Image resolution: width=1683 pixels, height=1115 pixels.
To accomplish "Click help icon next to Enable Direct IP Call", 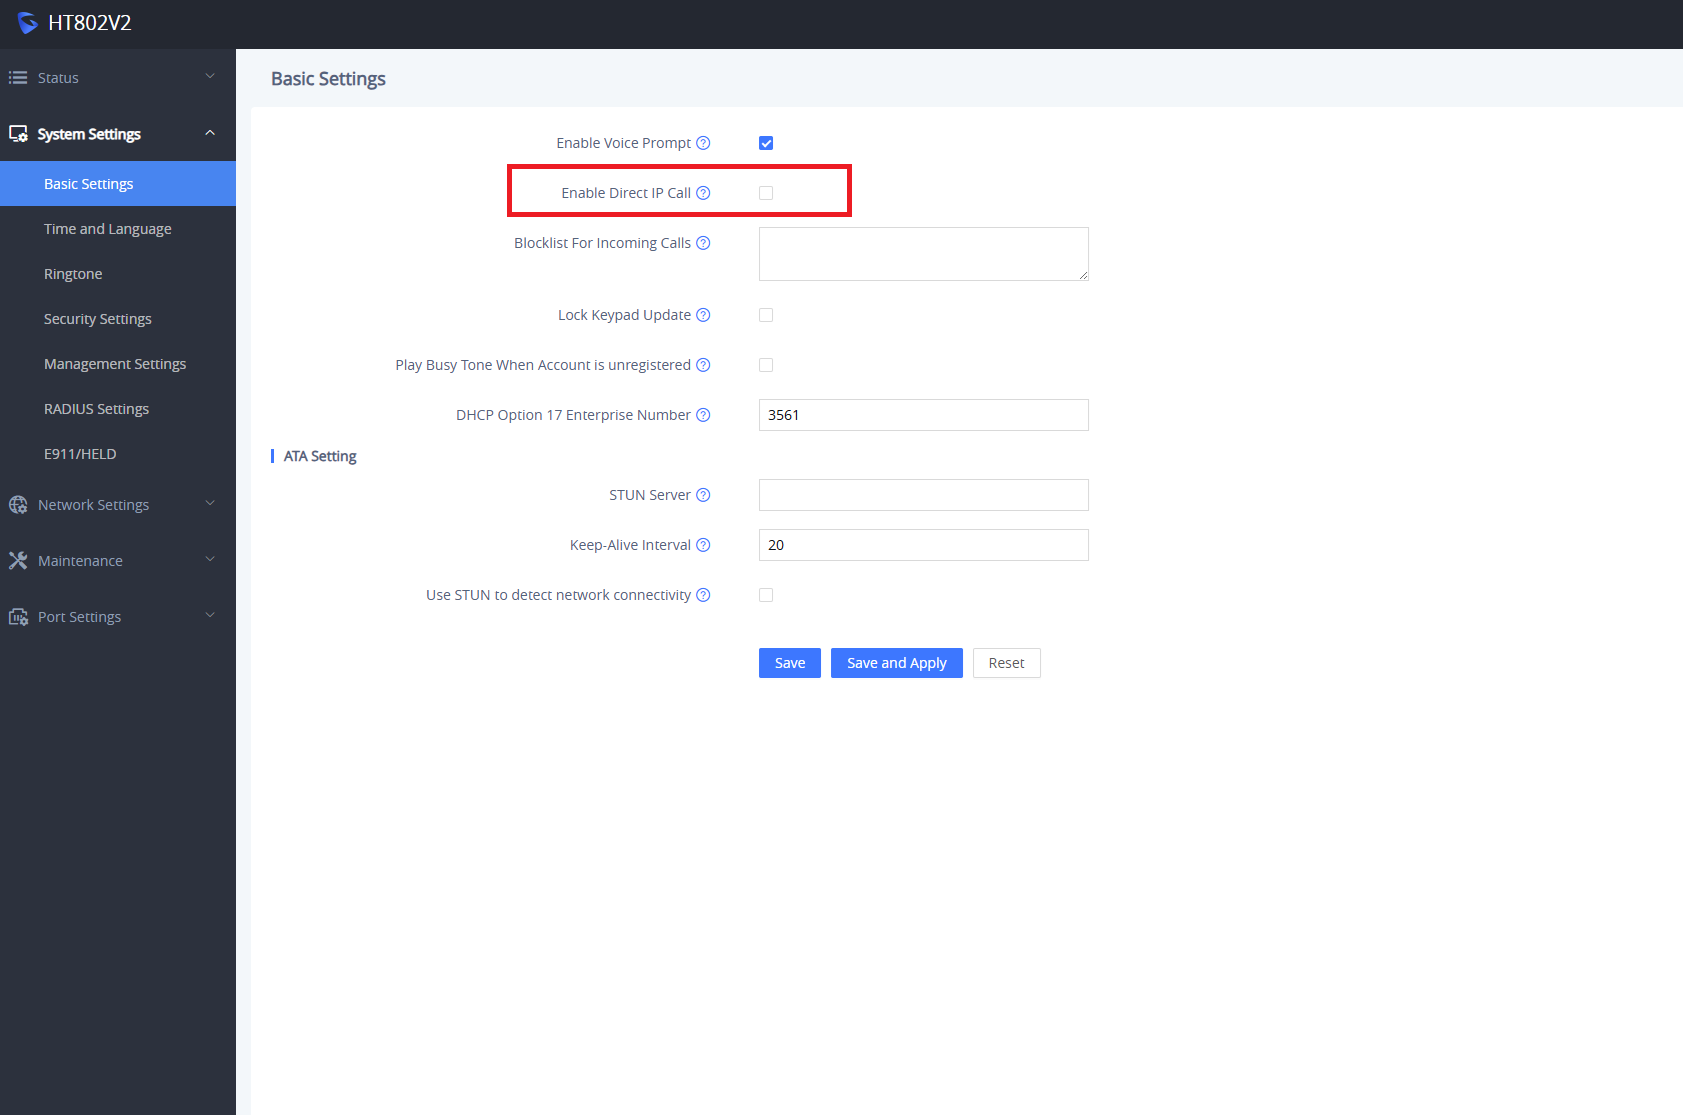I will pyautogui.click(x=703, y=193).
